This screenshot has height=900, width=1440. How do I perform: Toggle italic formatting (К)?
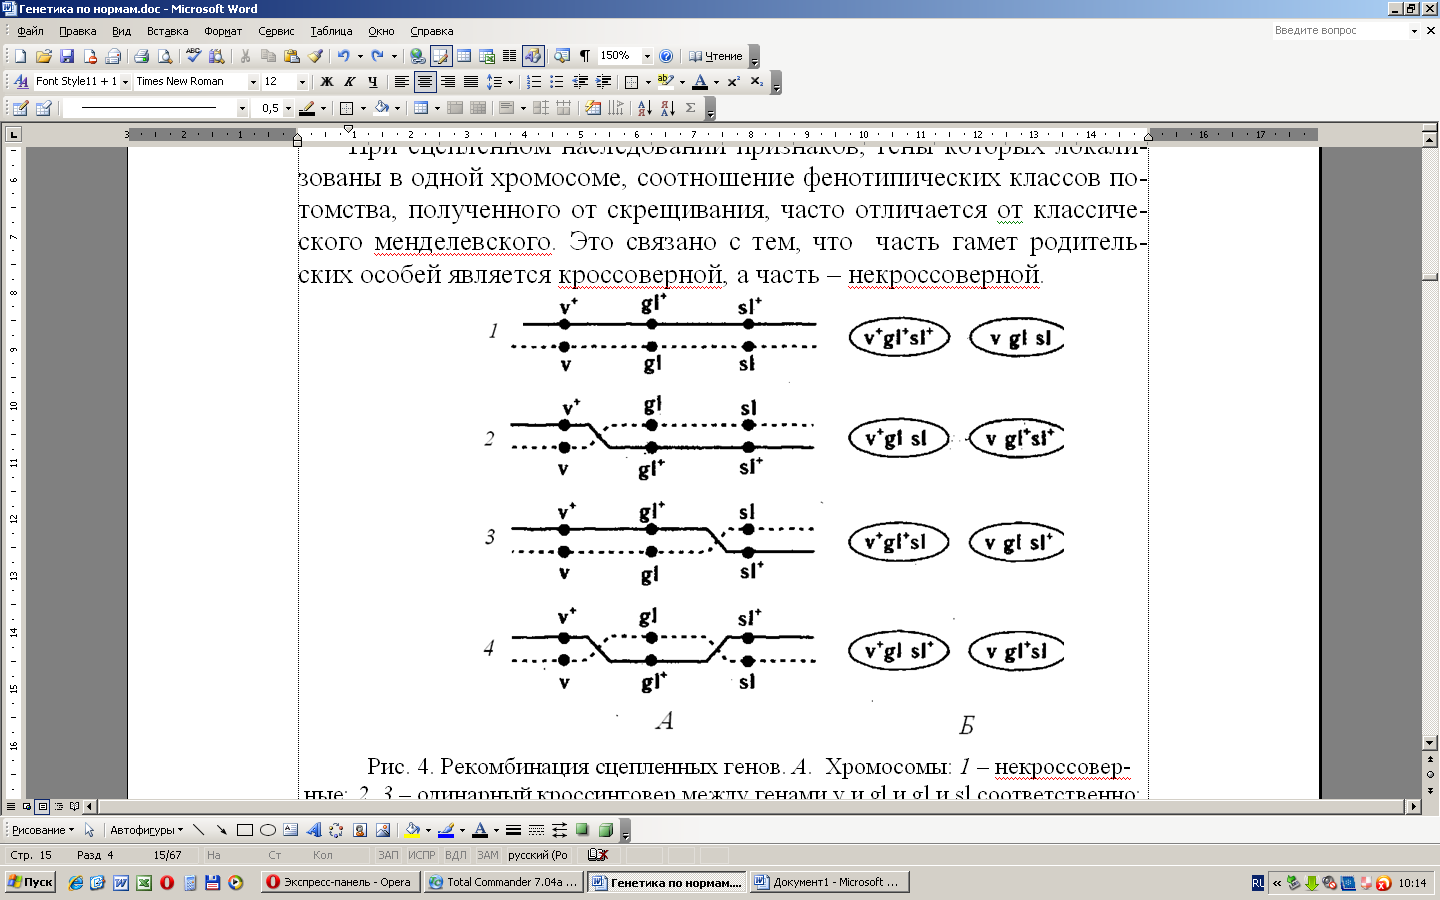pos(349,82)
